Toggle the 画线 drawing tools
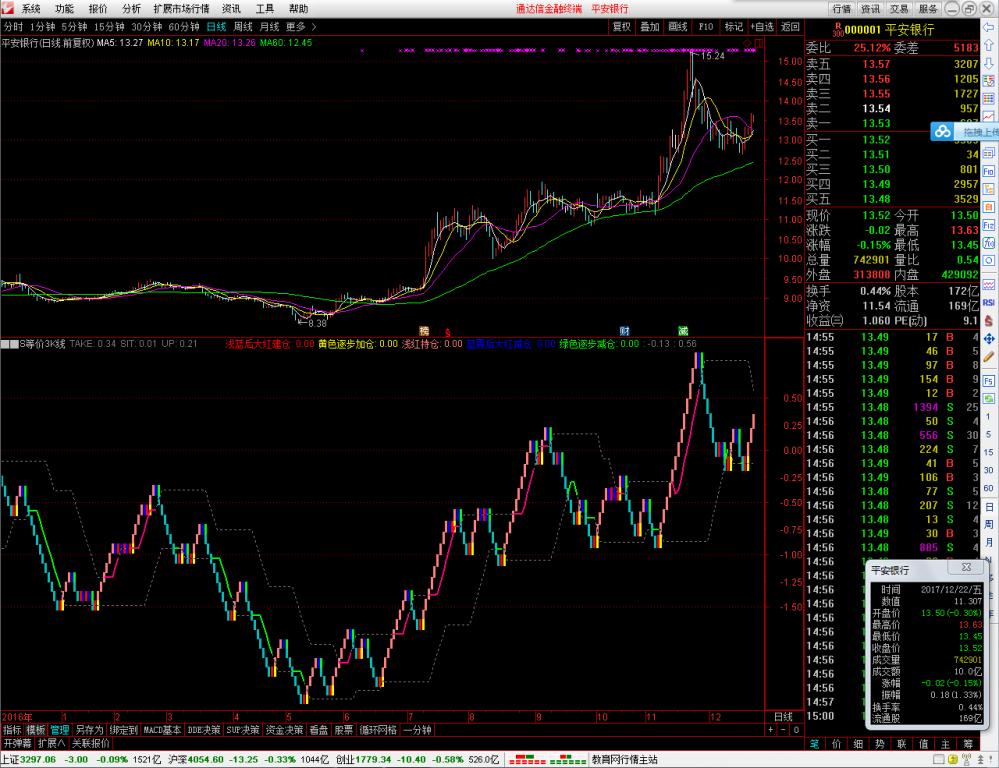The height and width of the screenshot is (768, 999). click(677, 27)
